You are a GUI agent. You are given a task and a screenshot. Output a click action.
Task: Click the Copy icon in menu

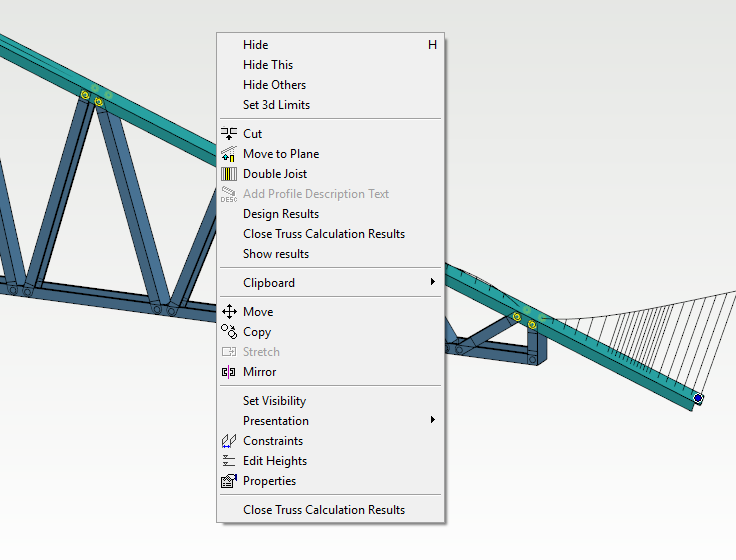click(x=229, y=332)
